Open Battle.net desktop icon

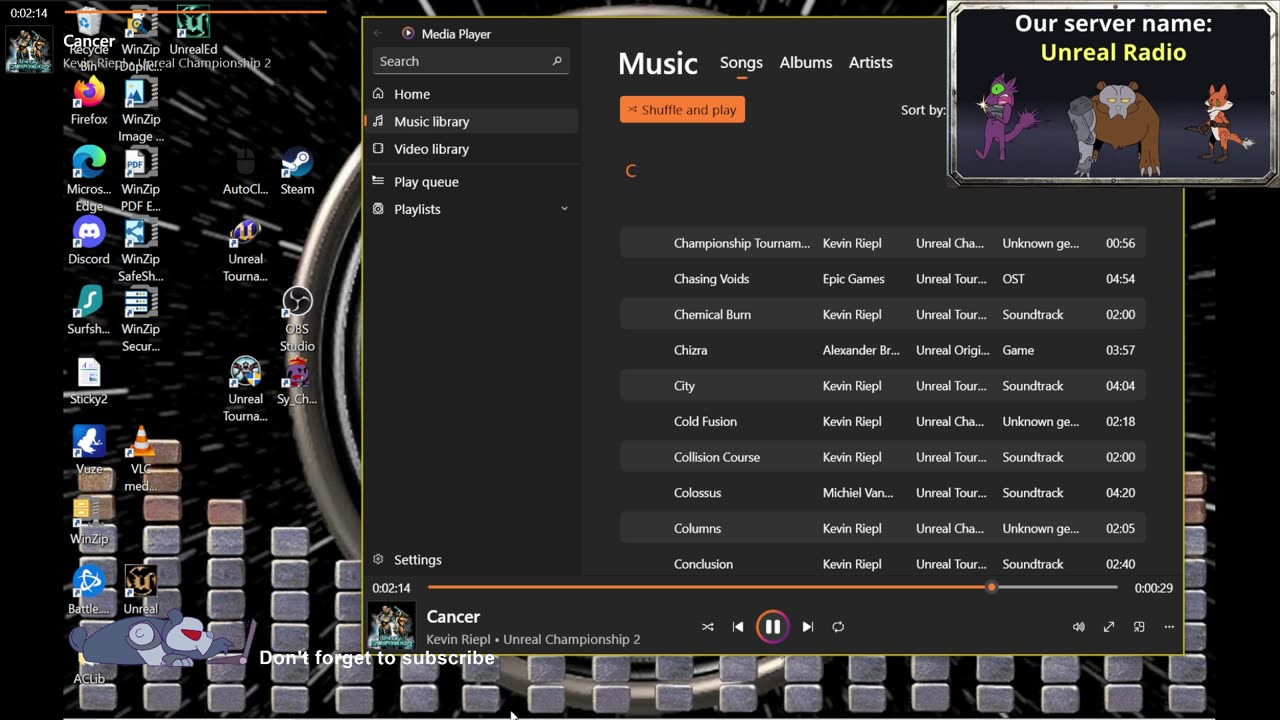(89, 592)
